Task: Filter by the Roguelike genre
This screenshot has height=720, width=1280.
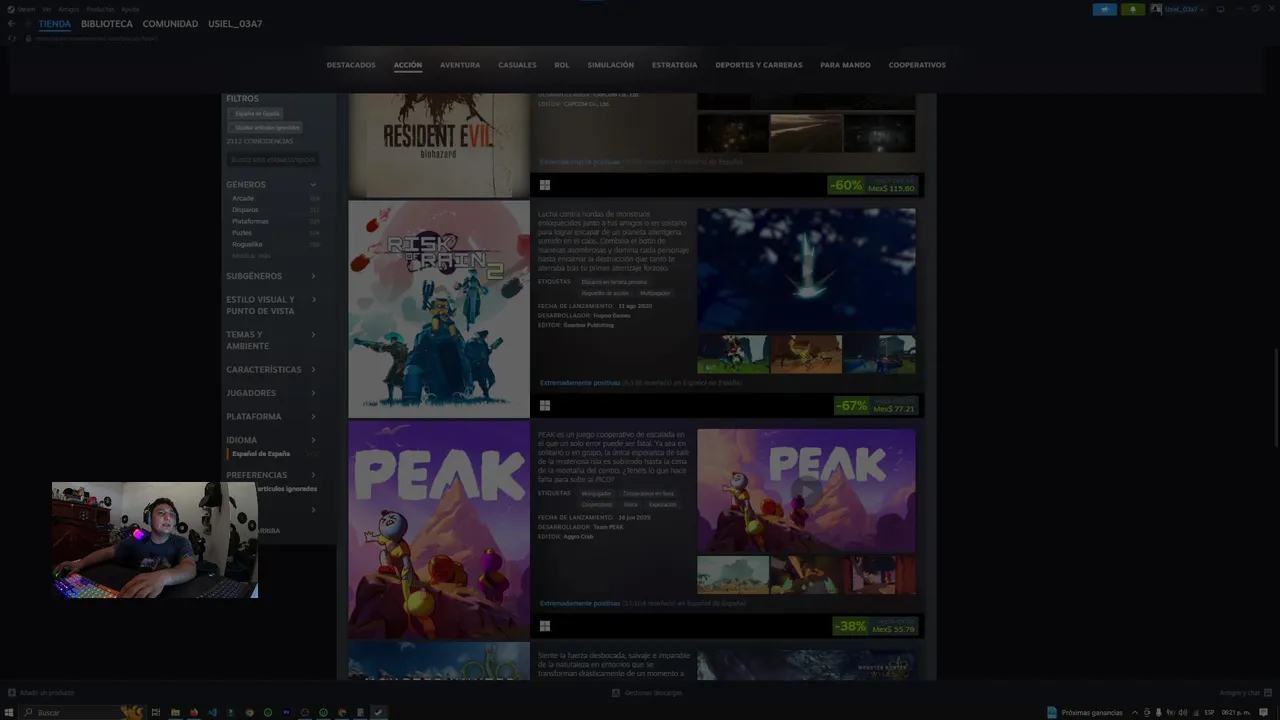Action: pos(247,244)
